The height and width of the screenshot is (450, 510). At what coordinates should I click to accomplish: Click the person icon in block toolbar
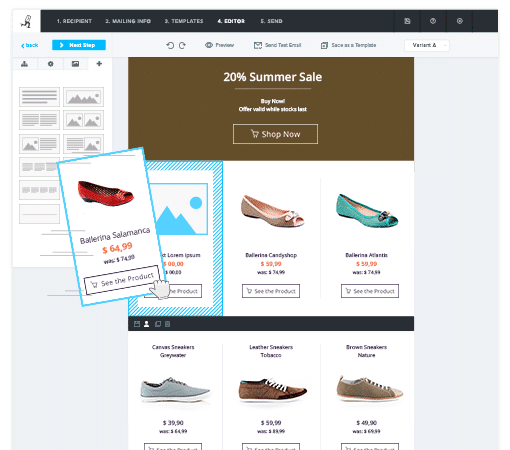pyautogui.click(x=147, y=324)
